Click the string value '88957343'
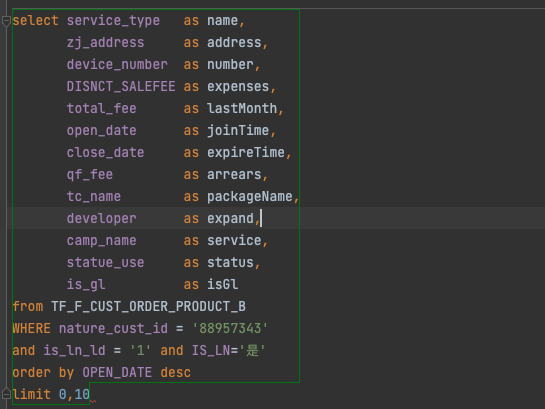This screenshot has width=545, height=409. 230,328
